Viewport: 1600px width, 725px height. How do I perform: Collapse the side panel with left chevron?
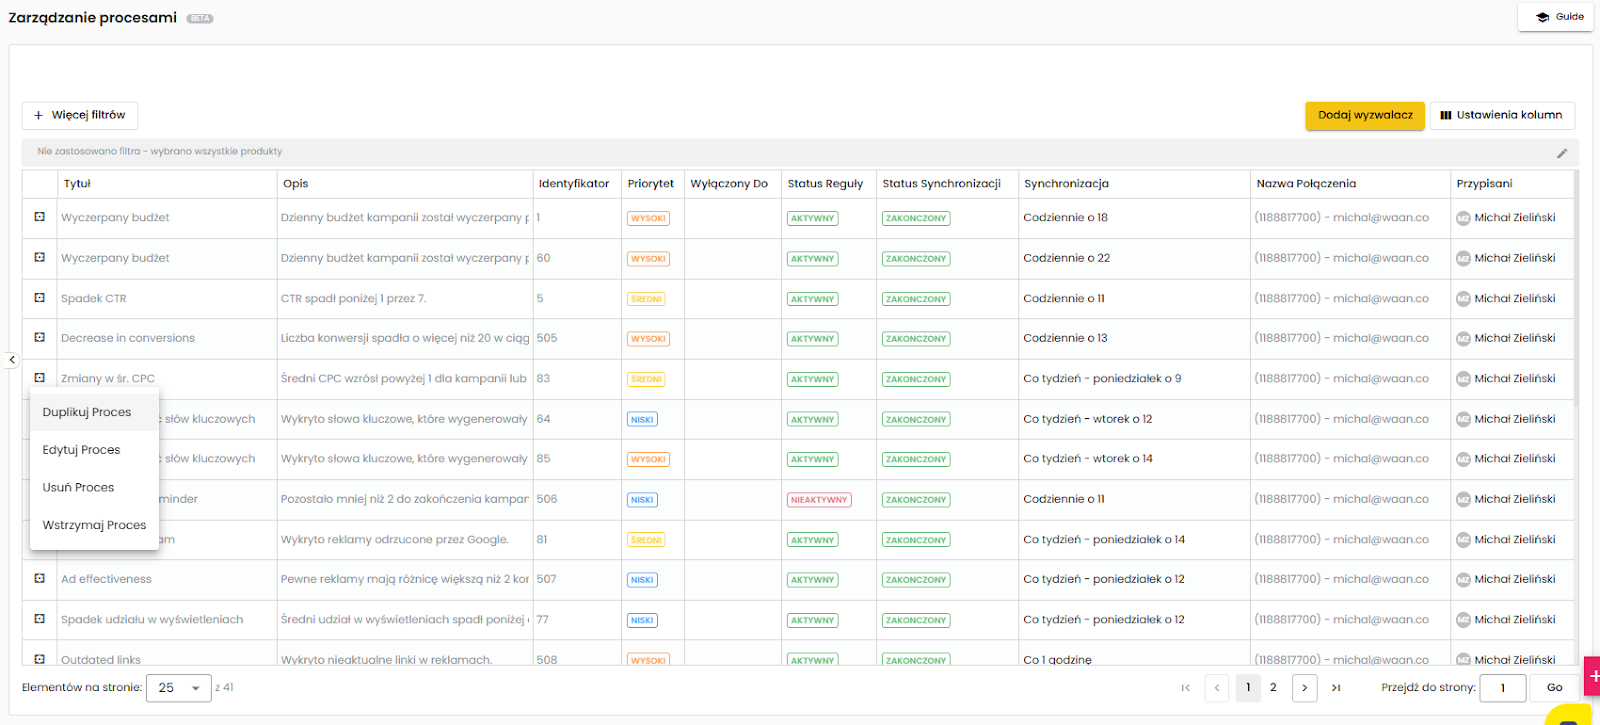click(12, 360)
